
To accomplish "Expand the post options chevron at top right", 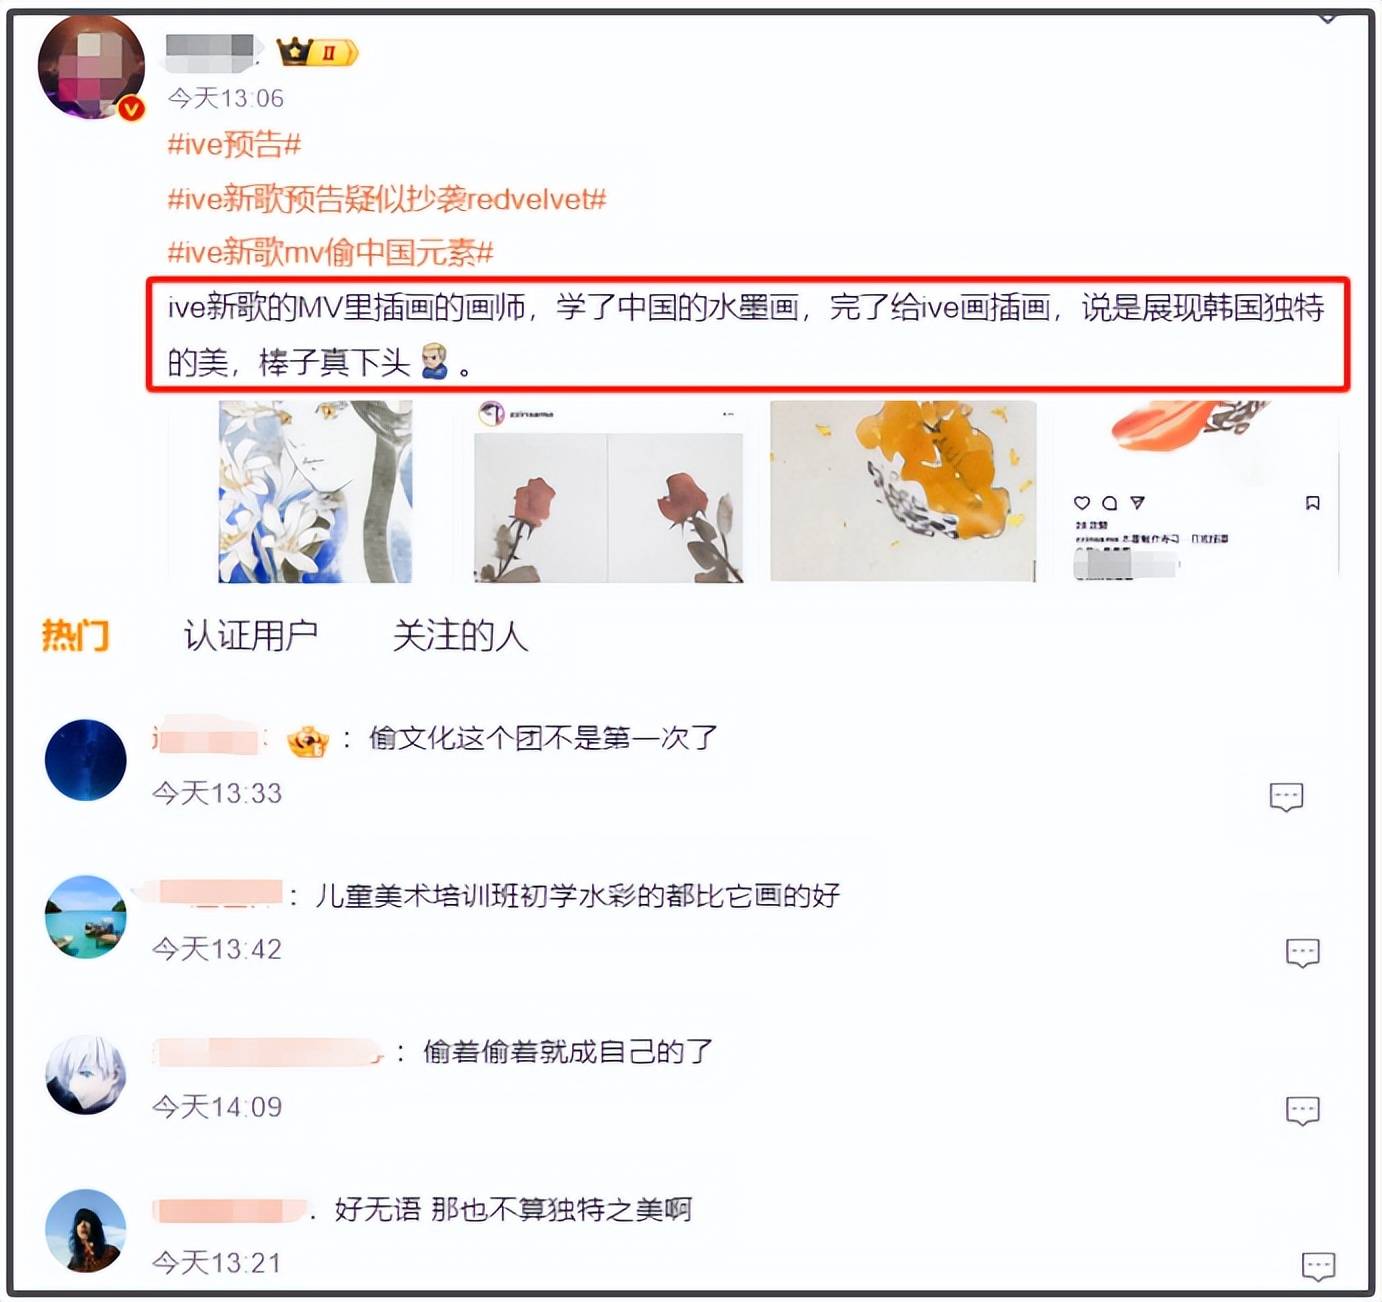I will 1327,18.
